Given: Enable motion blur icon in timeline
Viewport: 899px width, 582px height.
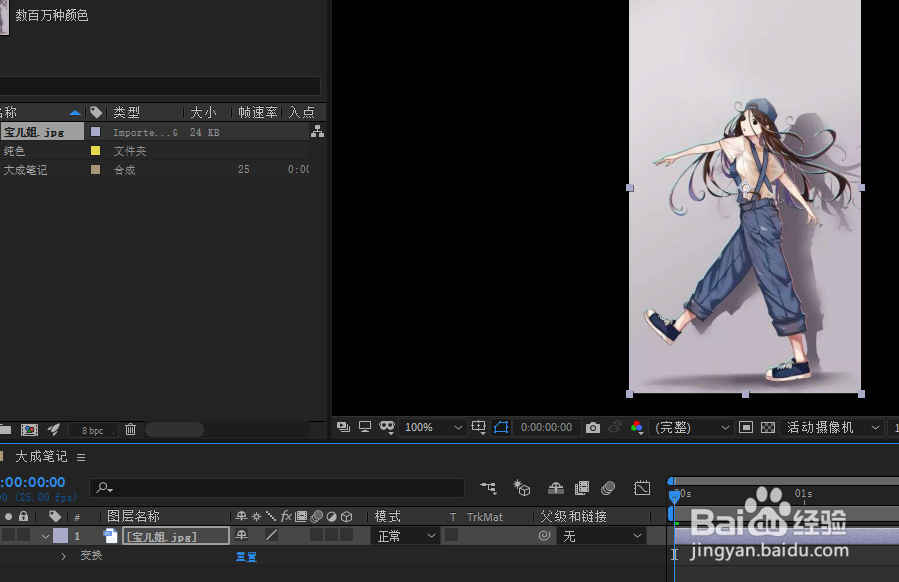Looking at the screenshot, I should point(608,488).
